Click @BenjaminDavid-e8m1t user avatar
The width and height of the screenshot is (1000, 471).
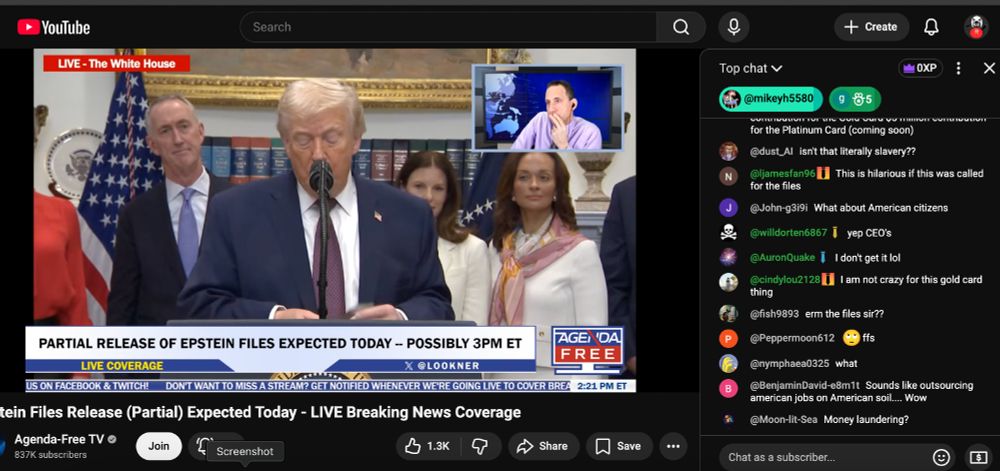point(728,388)
